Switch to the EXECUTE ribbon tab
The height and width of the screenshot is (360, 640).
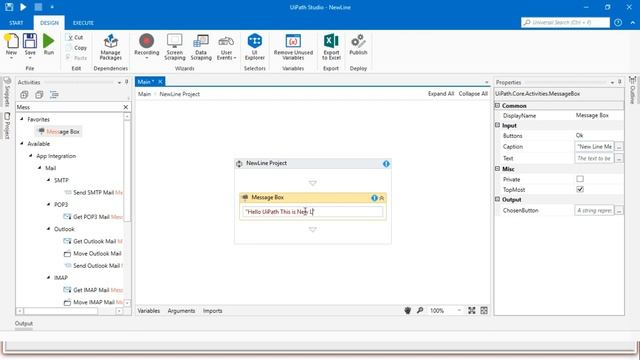click(x=83, y=23)
